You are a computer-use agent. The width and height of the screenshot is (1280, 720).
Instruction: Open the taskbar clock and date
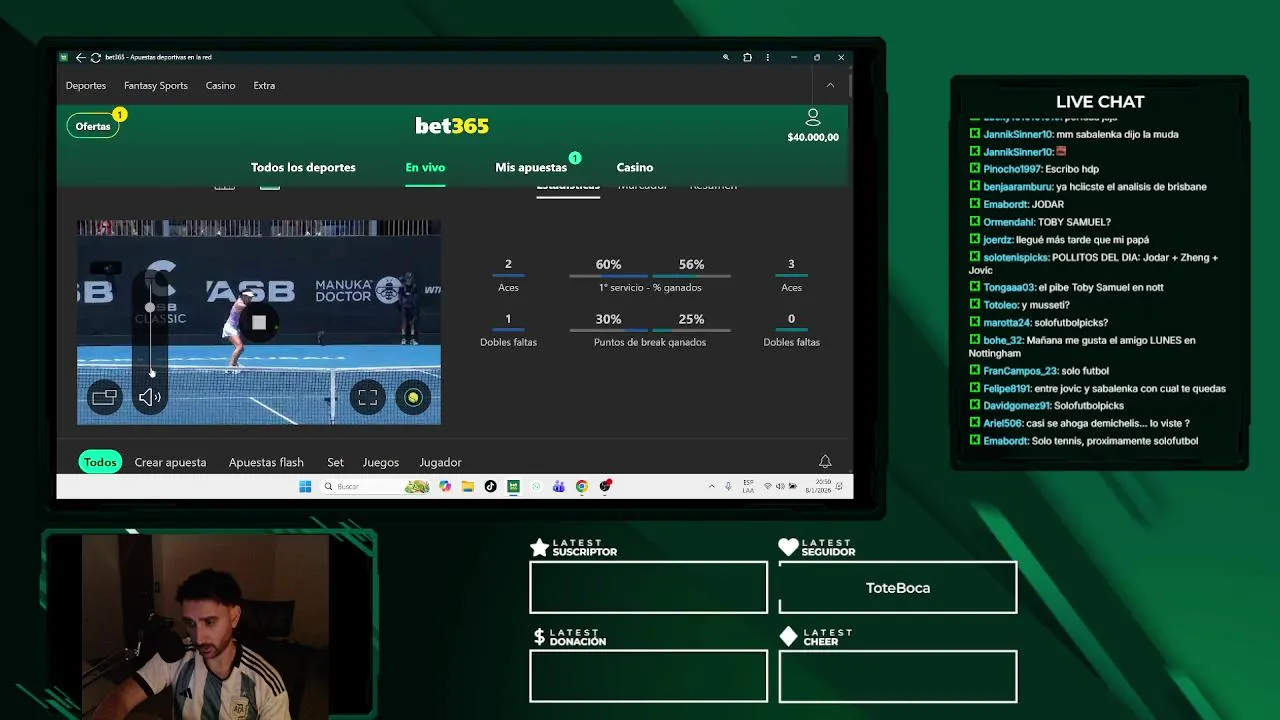point(819,486)
